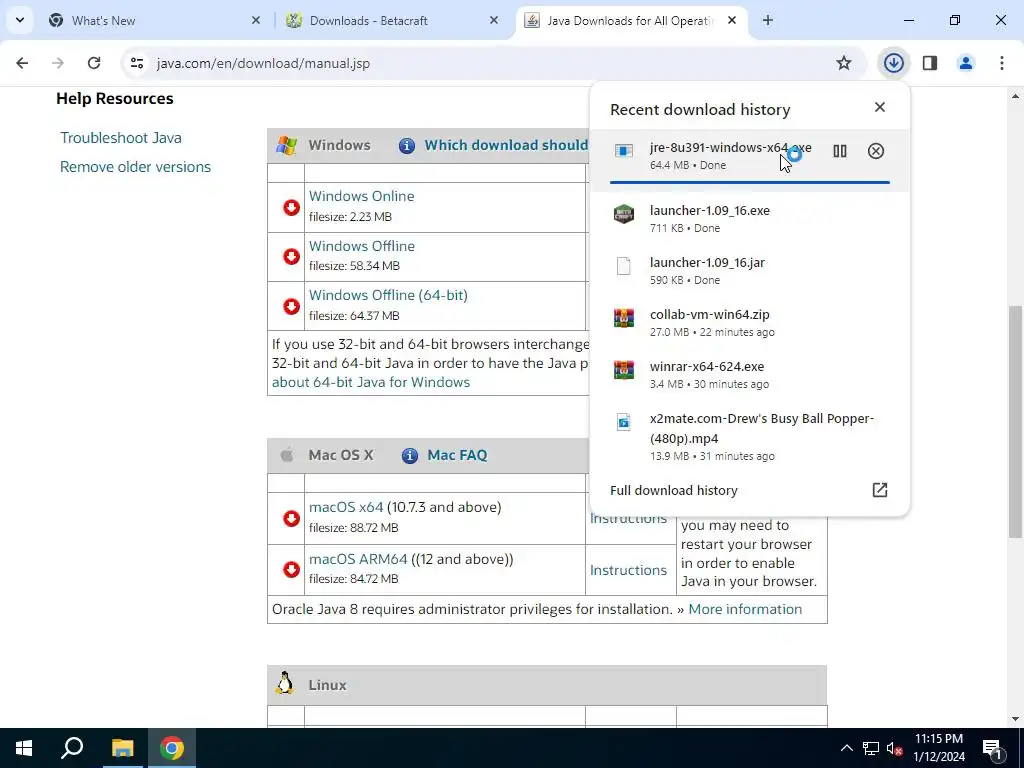Click the macOS ARM64 download link
1024x768 pixels.
point(358,559)
